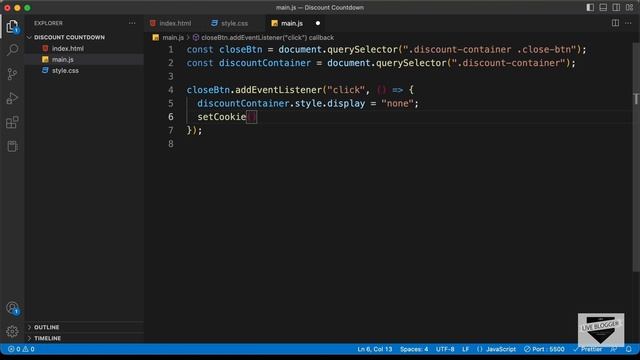Place cursor on empty line 3
The height and width of the screenshot is (360, 640).
(x=408, y=76)
